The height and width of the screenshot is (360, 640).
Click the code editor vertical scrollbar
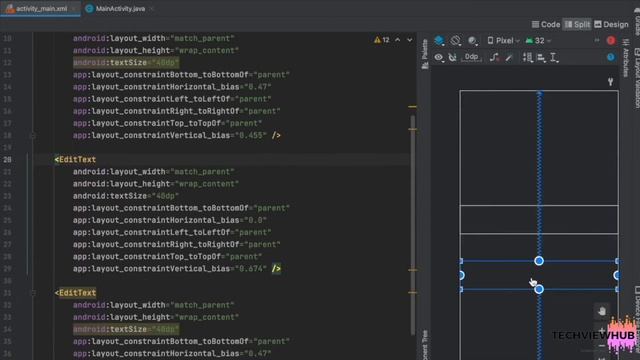(x=413, y=224)
